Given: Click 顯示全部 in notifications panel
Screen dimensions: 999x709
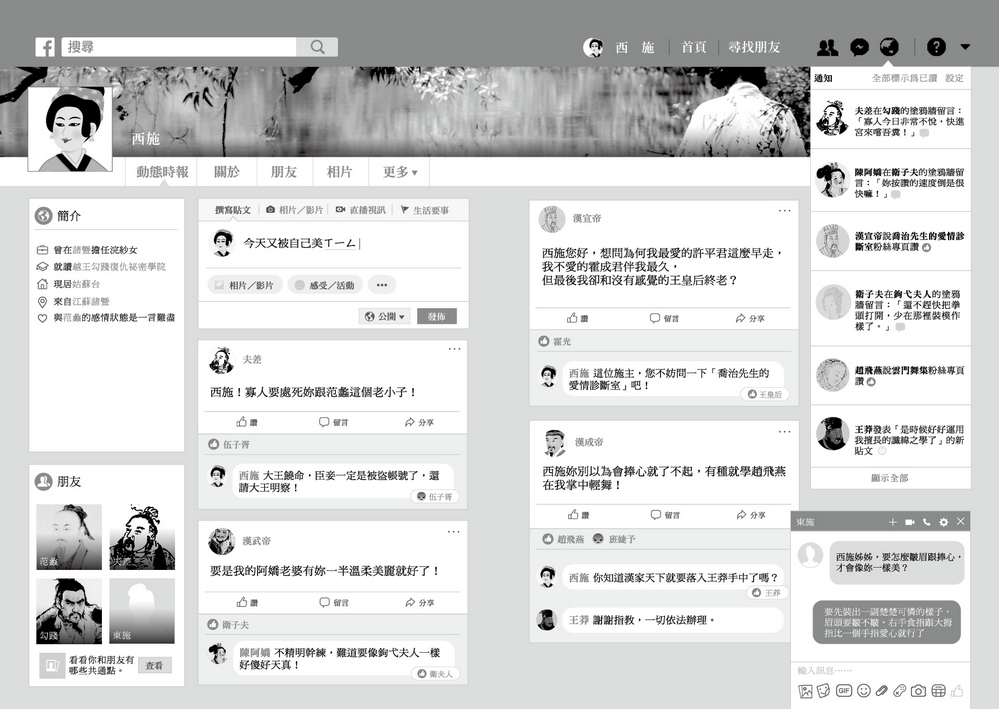Looking at the screenshot, I should pos(889,478).
